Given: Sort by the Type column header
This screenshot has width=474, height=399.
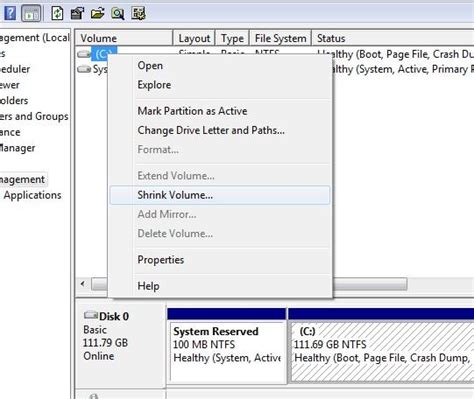Looking at the screenshot, I should pos(232,38).
